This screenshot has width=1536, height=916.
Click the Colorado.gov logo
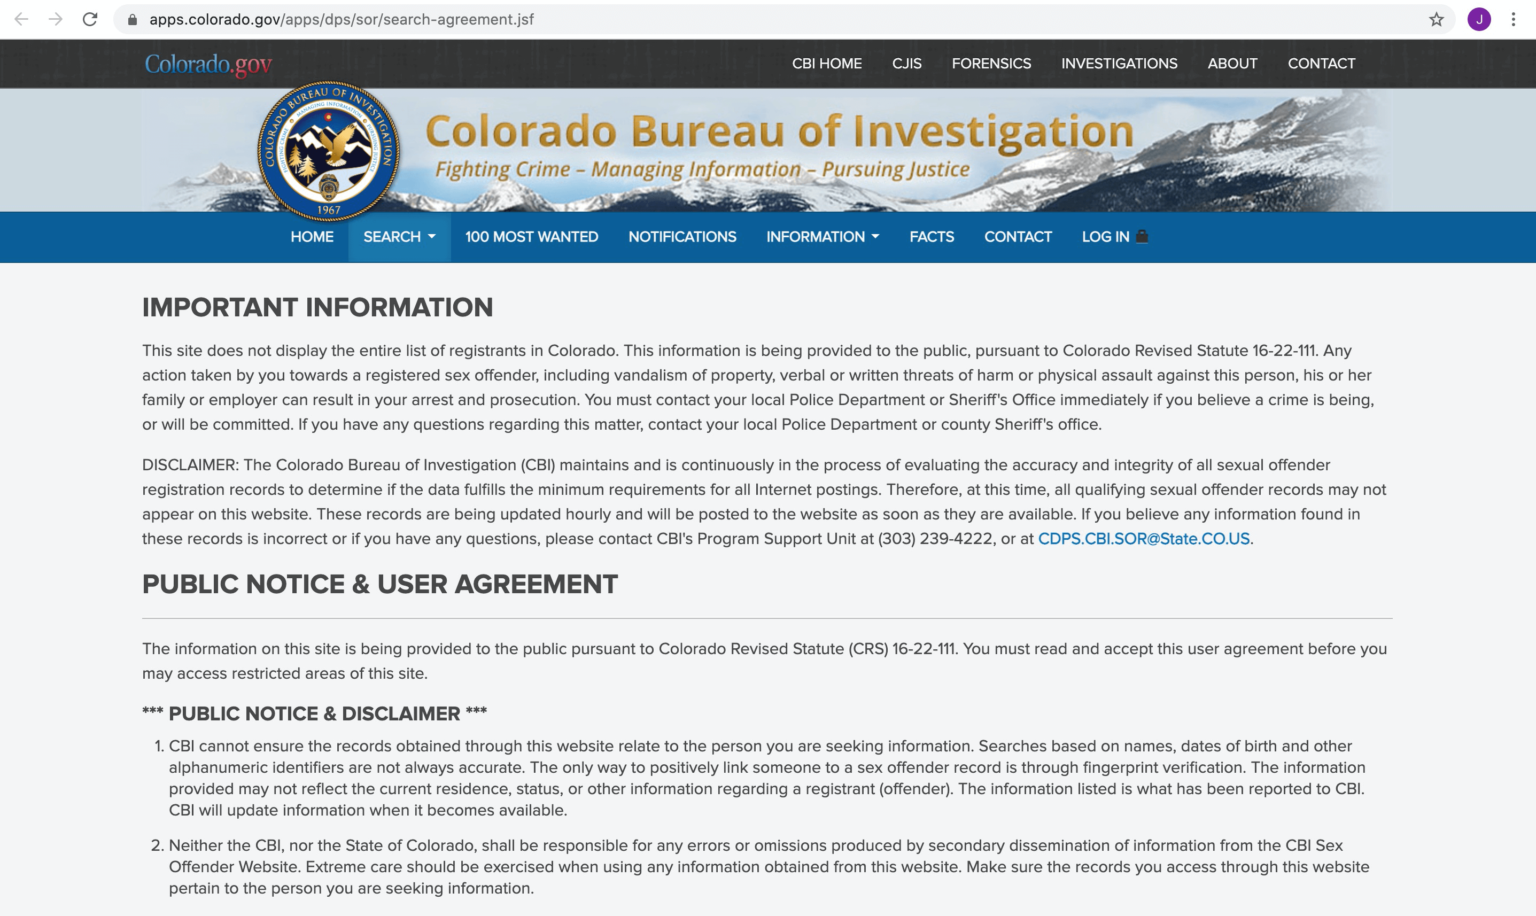pos(208,64)
